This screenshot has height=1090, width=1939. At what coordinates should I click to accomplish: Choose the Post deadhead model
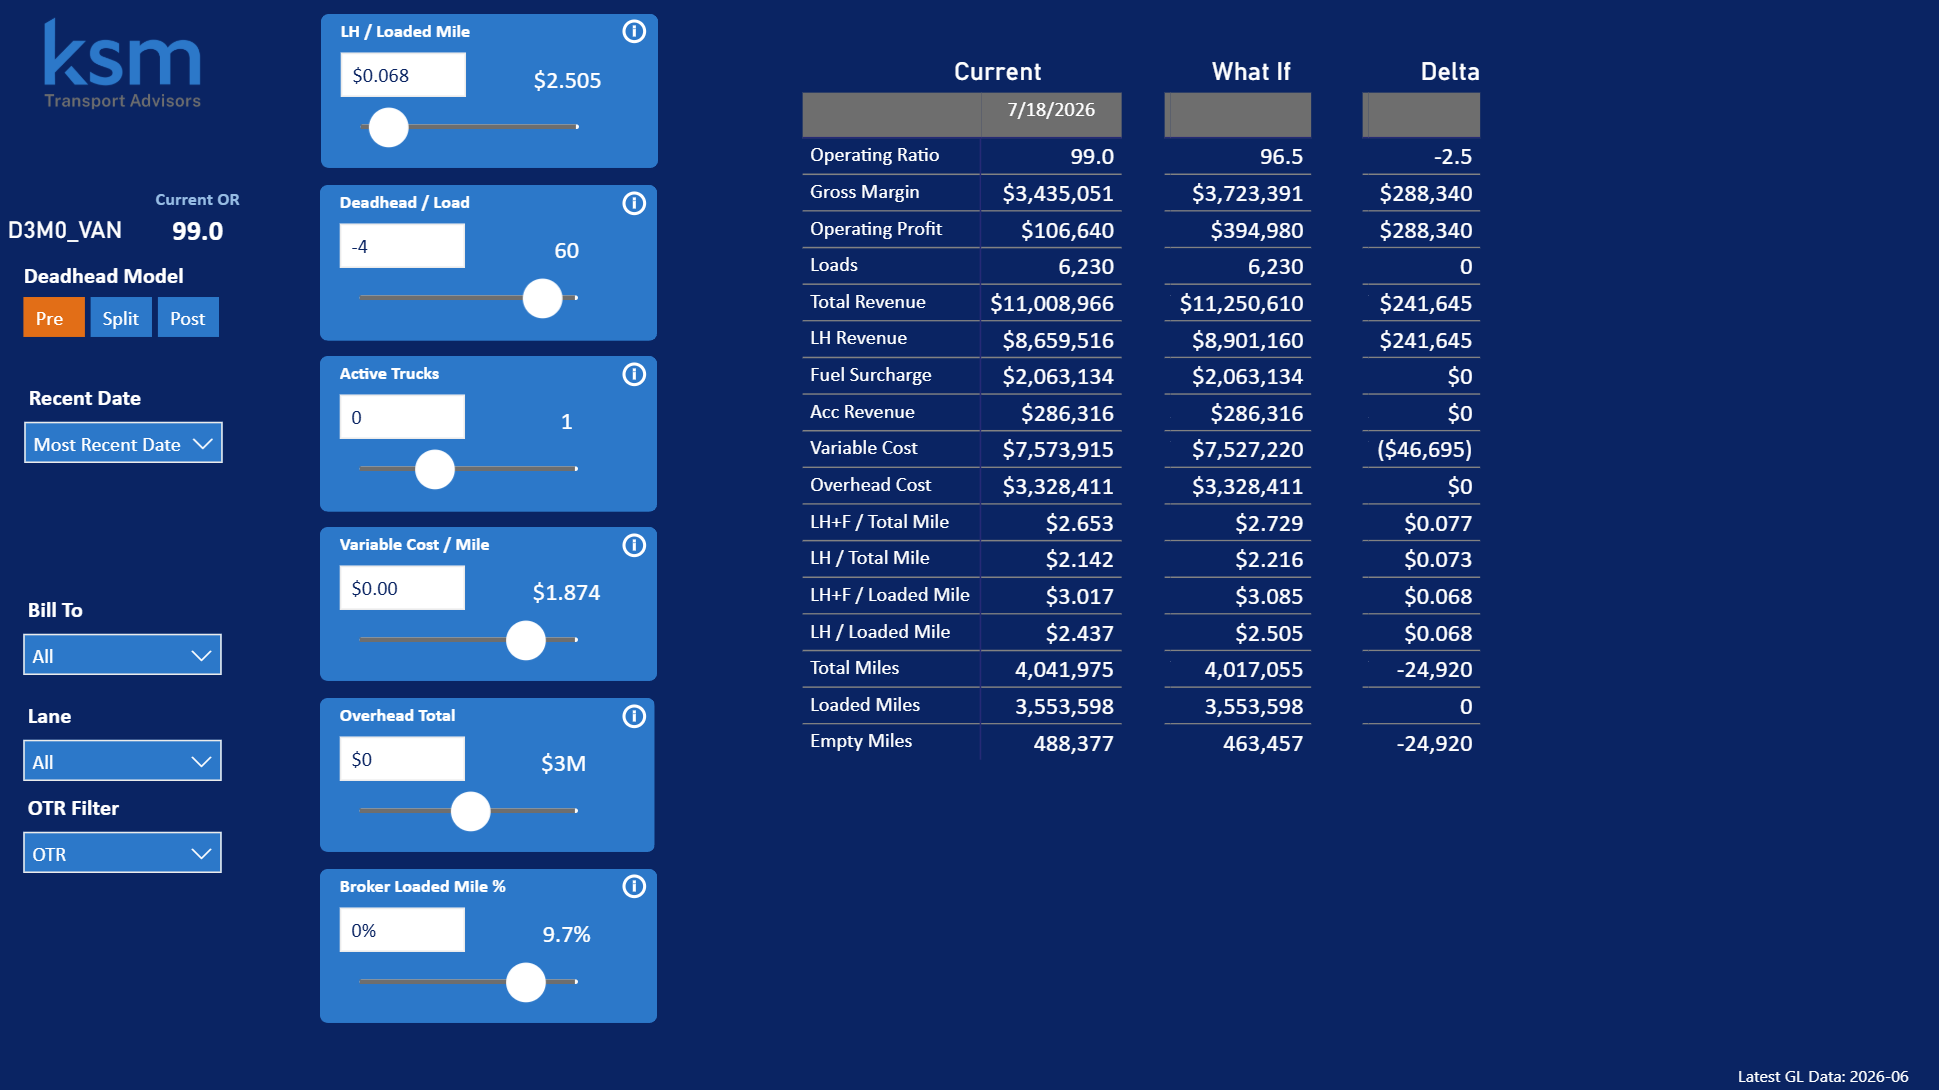(188, 318)
